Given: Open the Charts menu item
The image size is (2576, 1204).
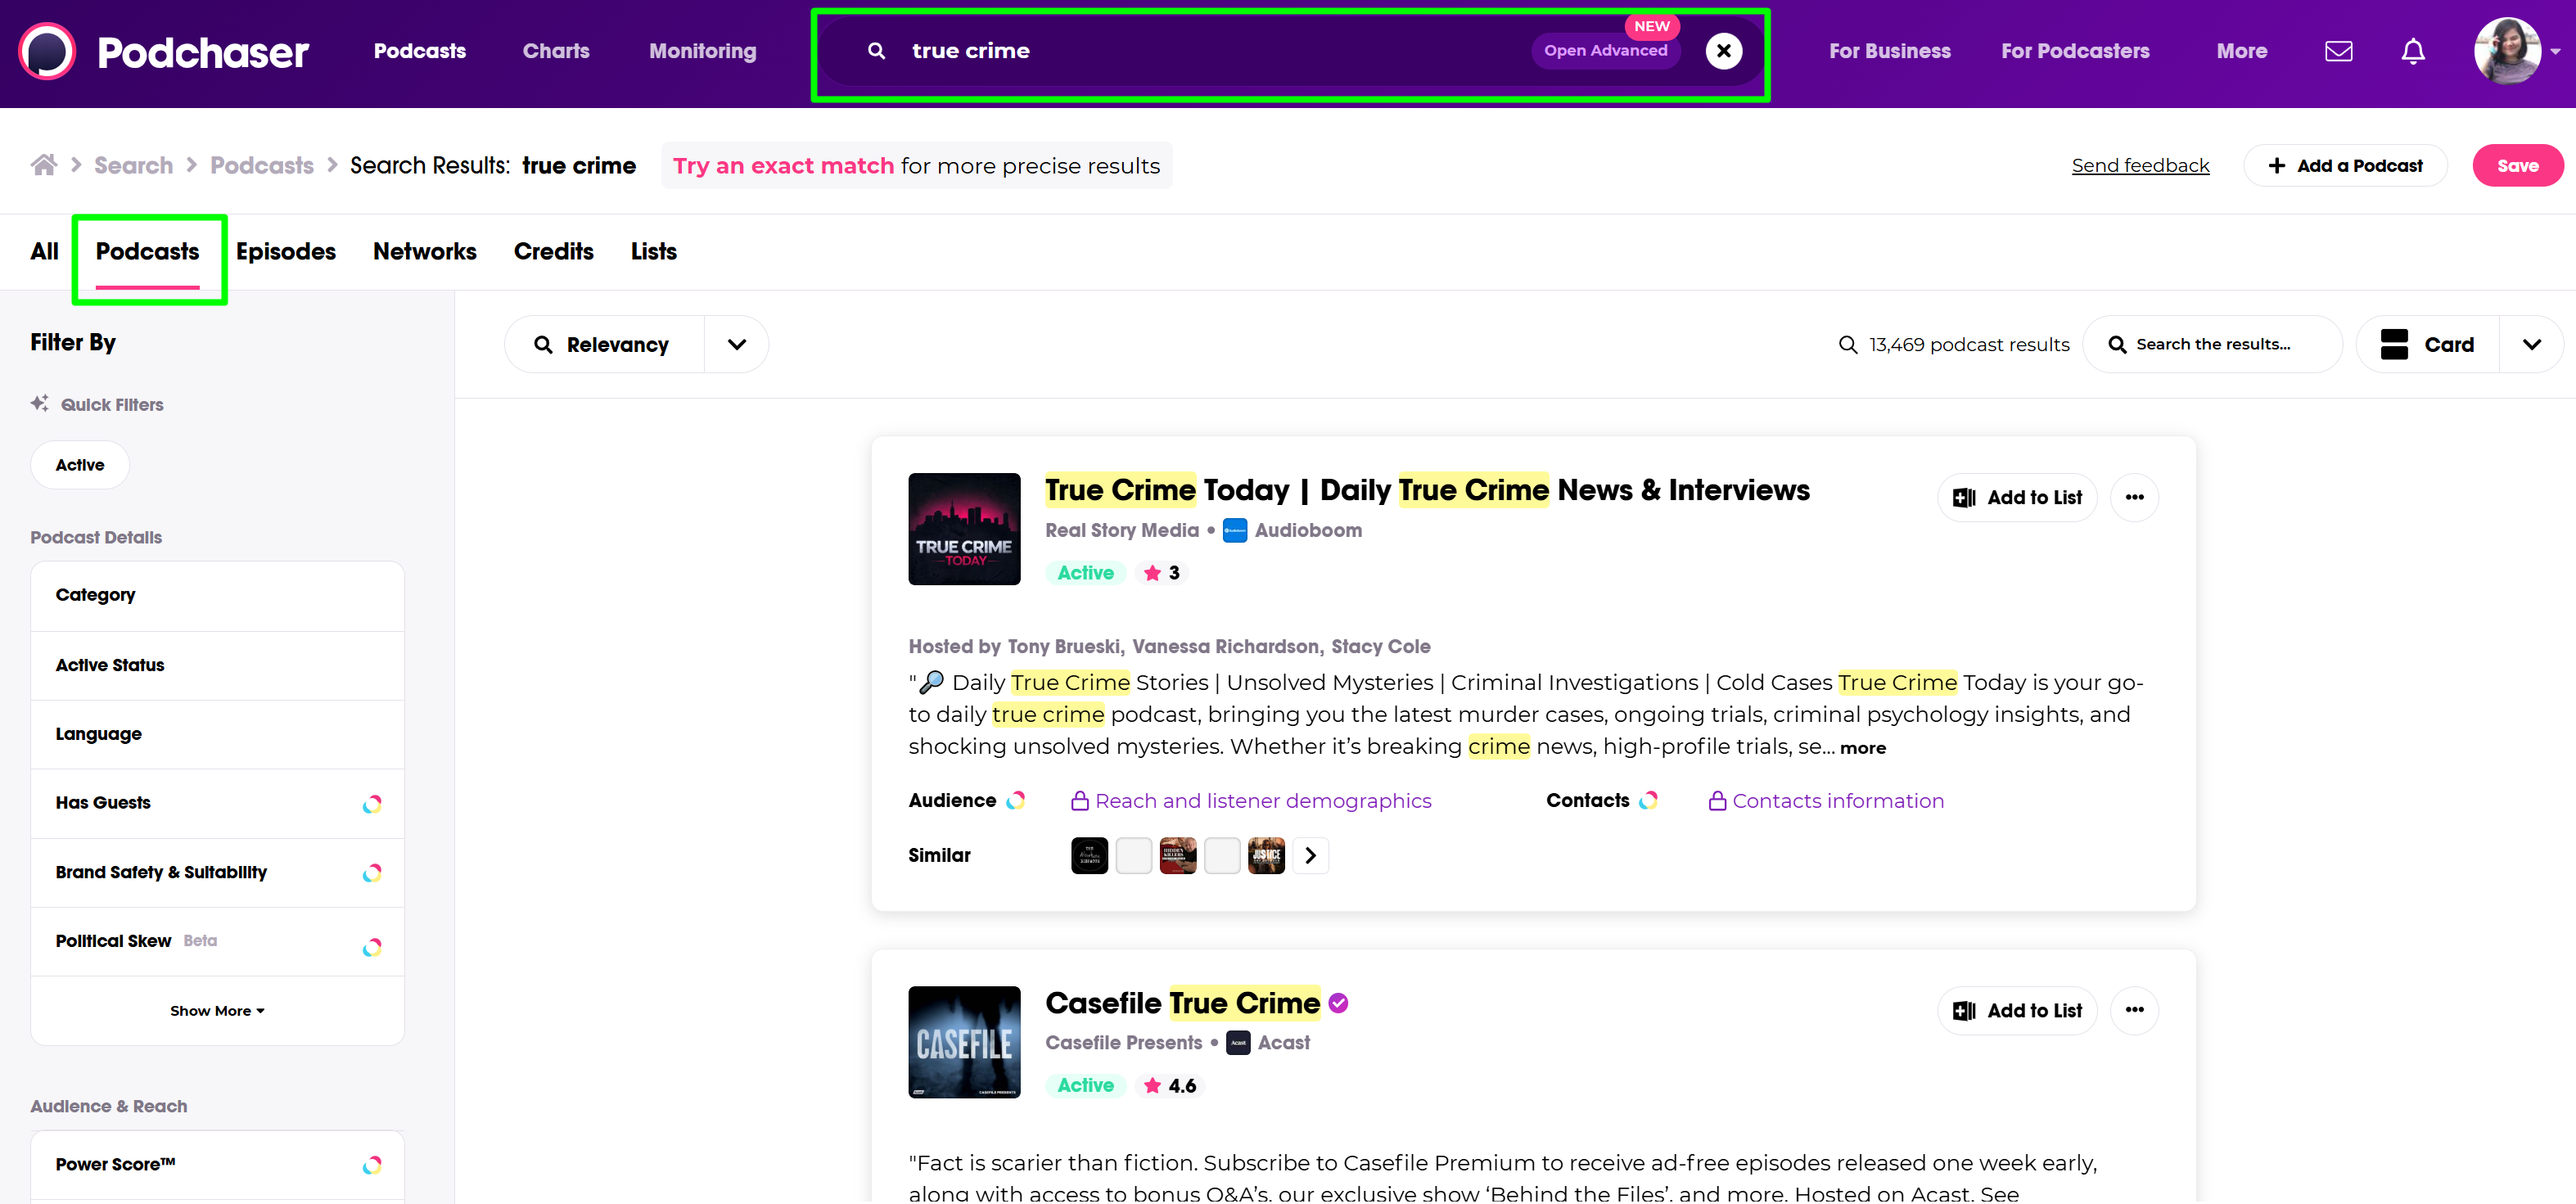Looking at the screenshot, I should (556, 51).
